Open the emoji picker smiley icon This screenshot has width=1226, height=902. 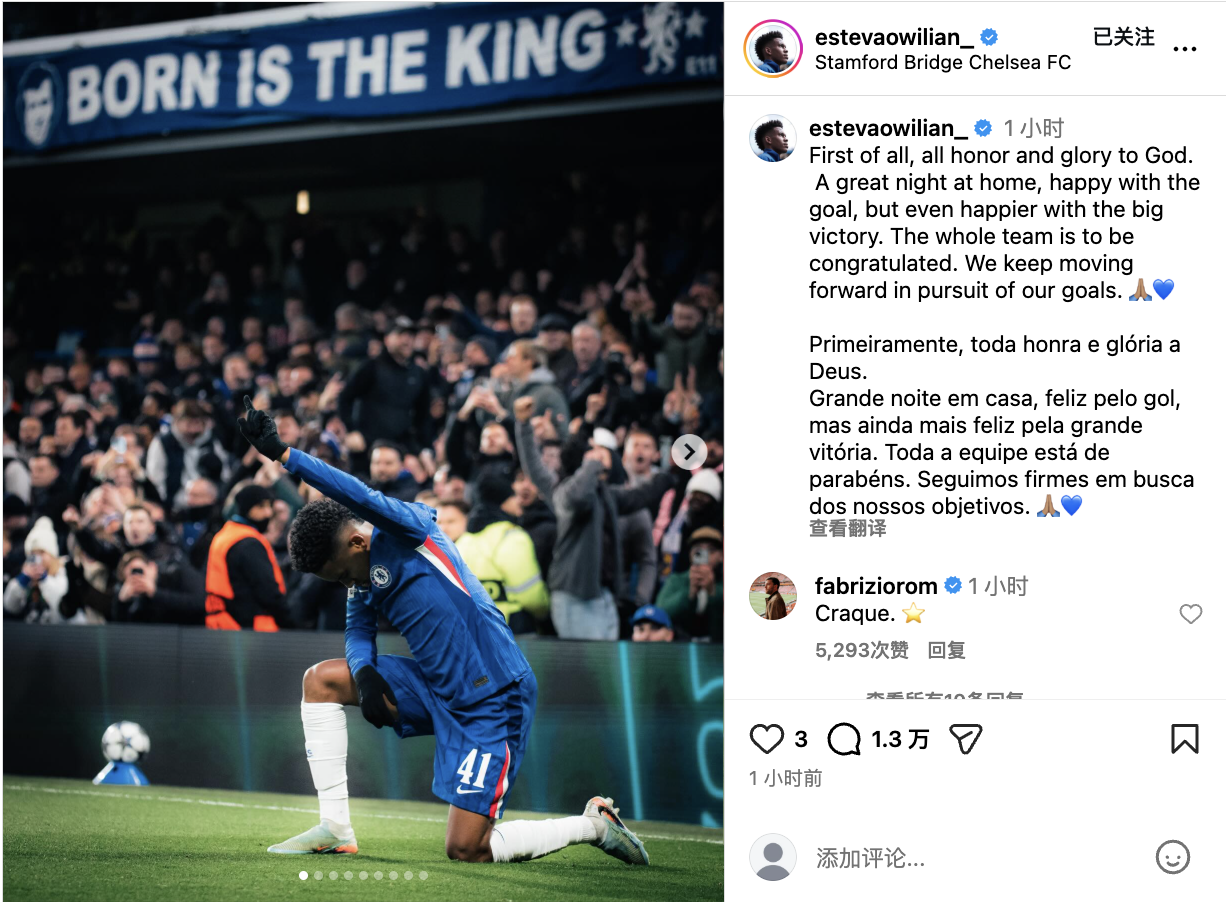(x=1172, y=857)
